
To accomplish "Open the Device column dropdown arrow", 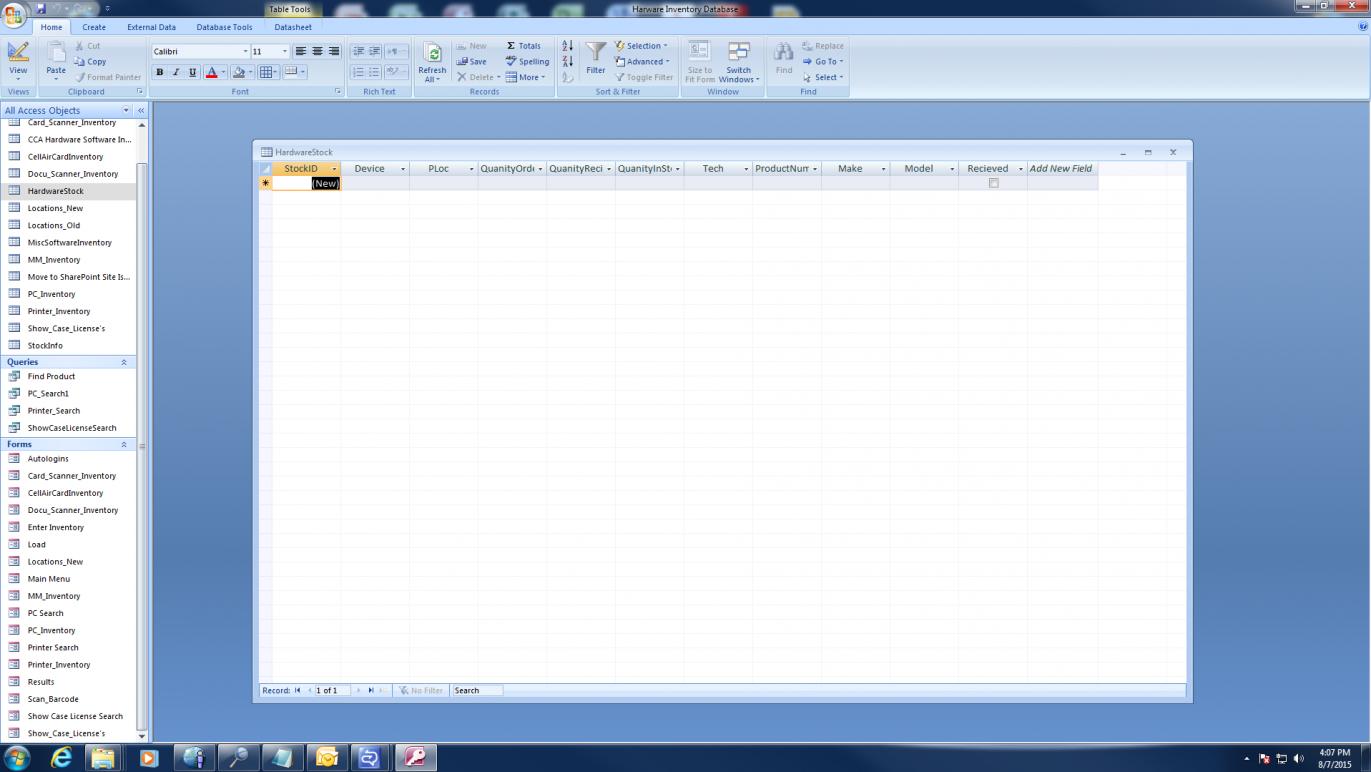I will coord(403,169).
